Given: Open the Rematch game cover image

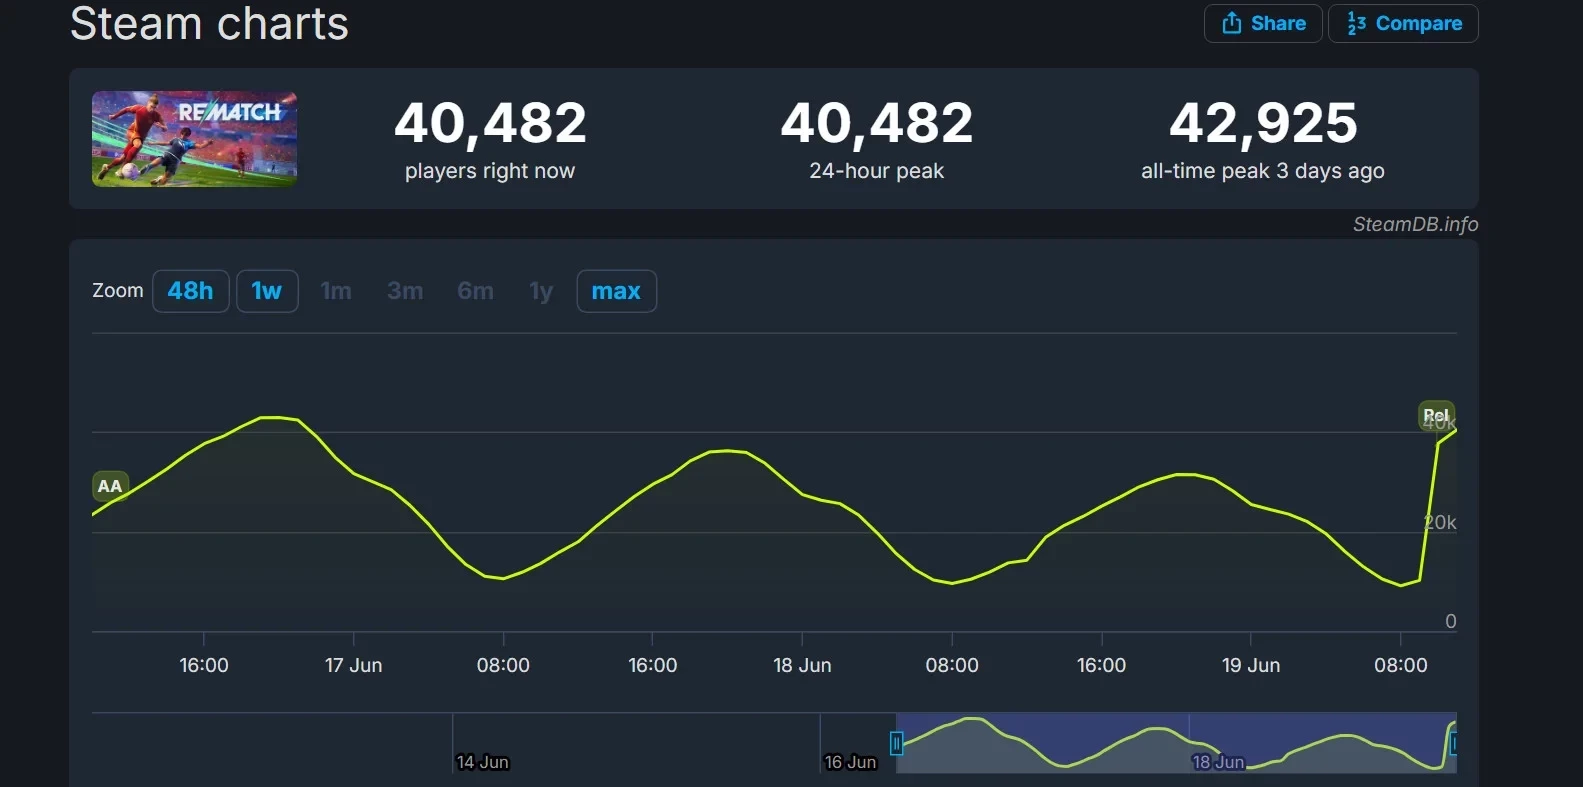Looking at the screenshot, I should coord(194,139).
